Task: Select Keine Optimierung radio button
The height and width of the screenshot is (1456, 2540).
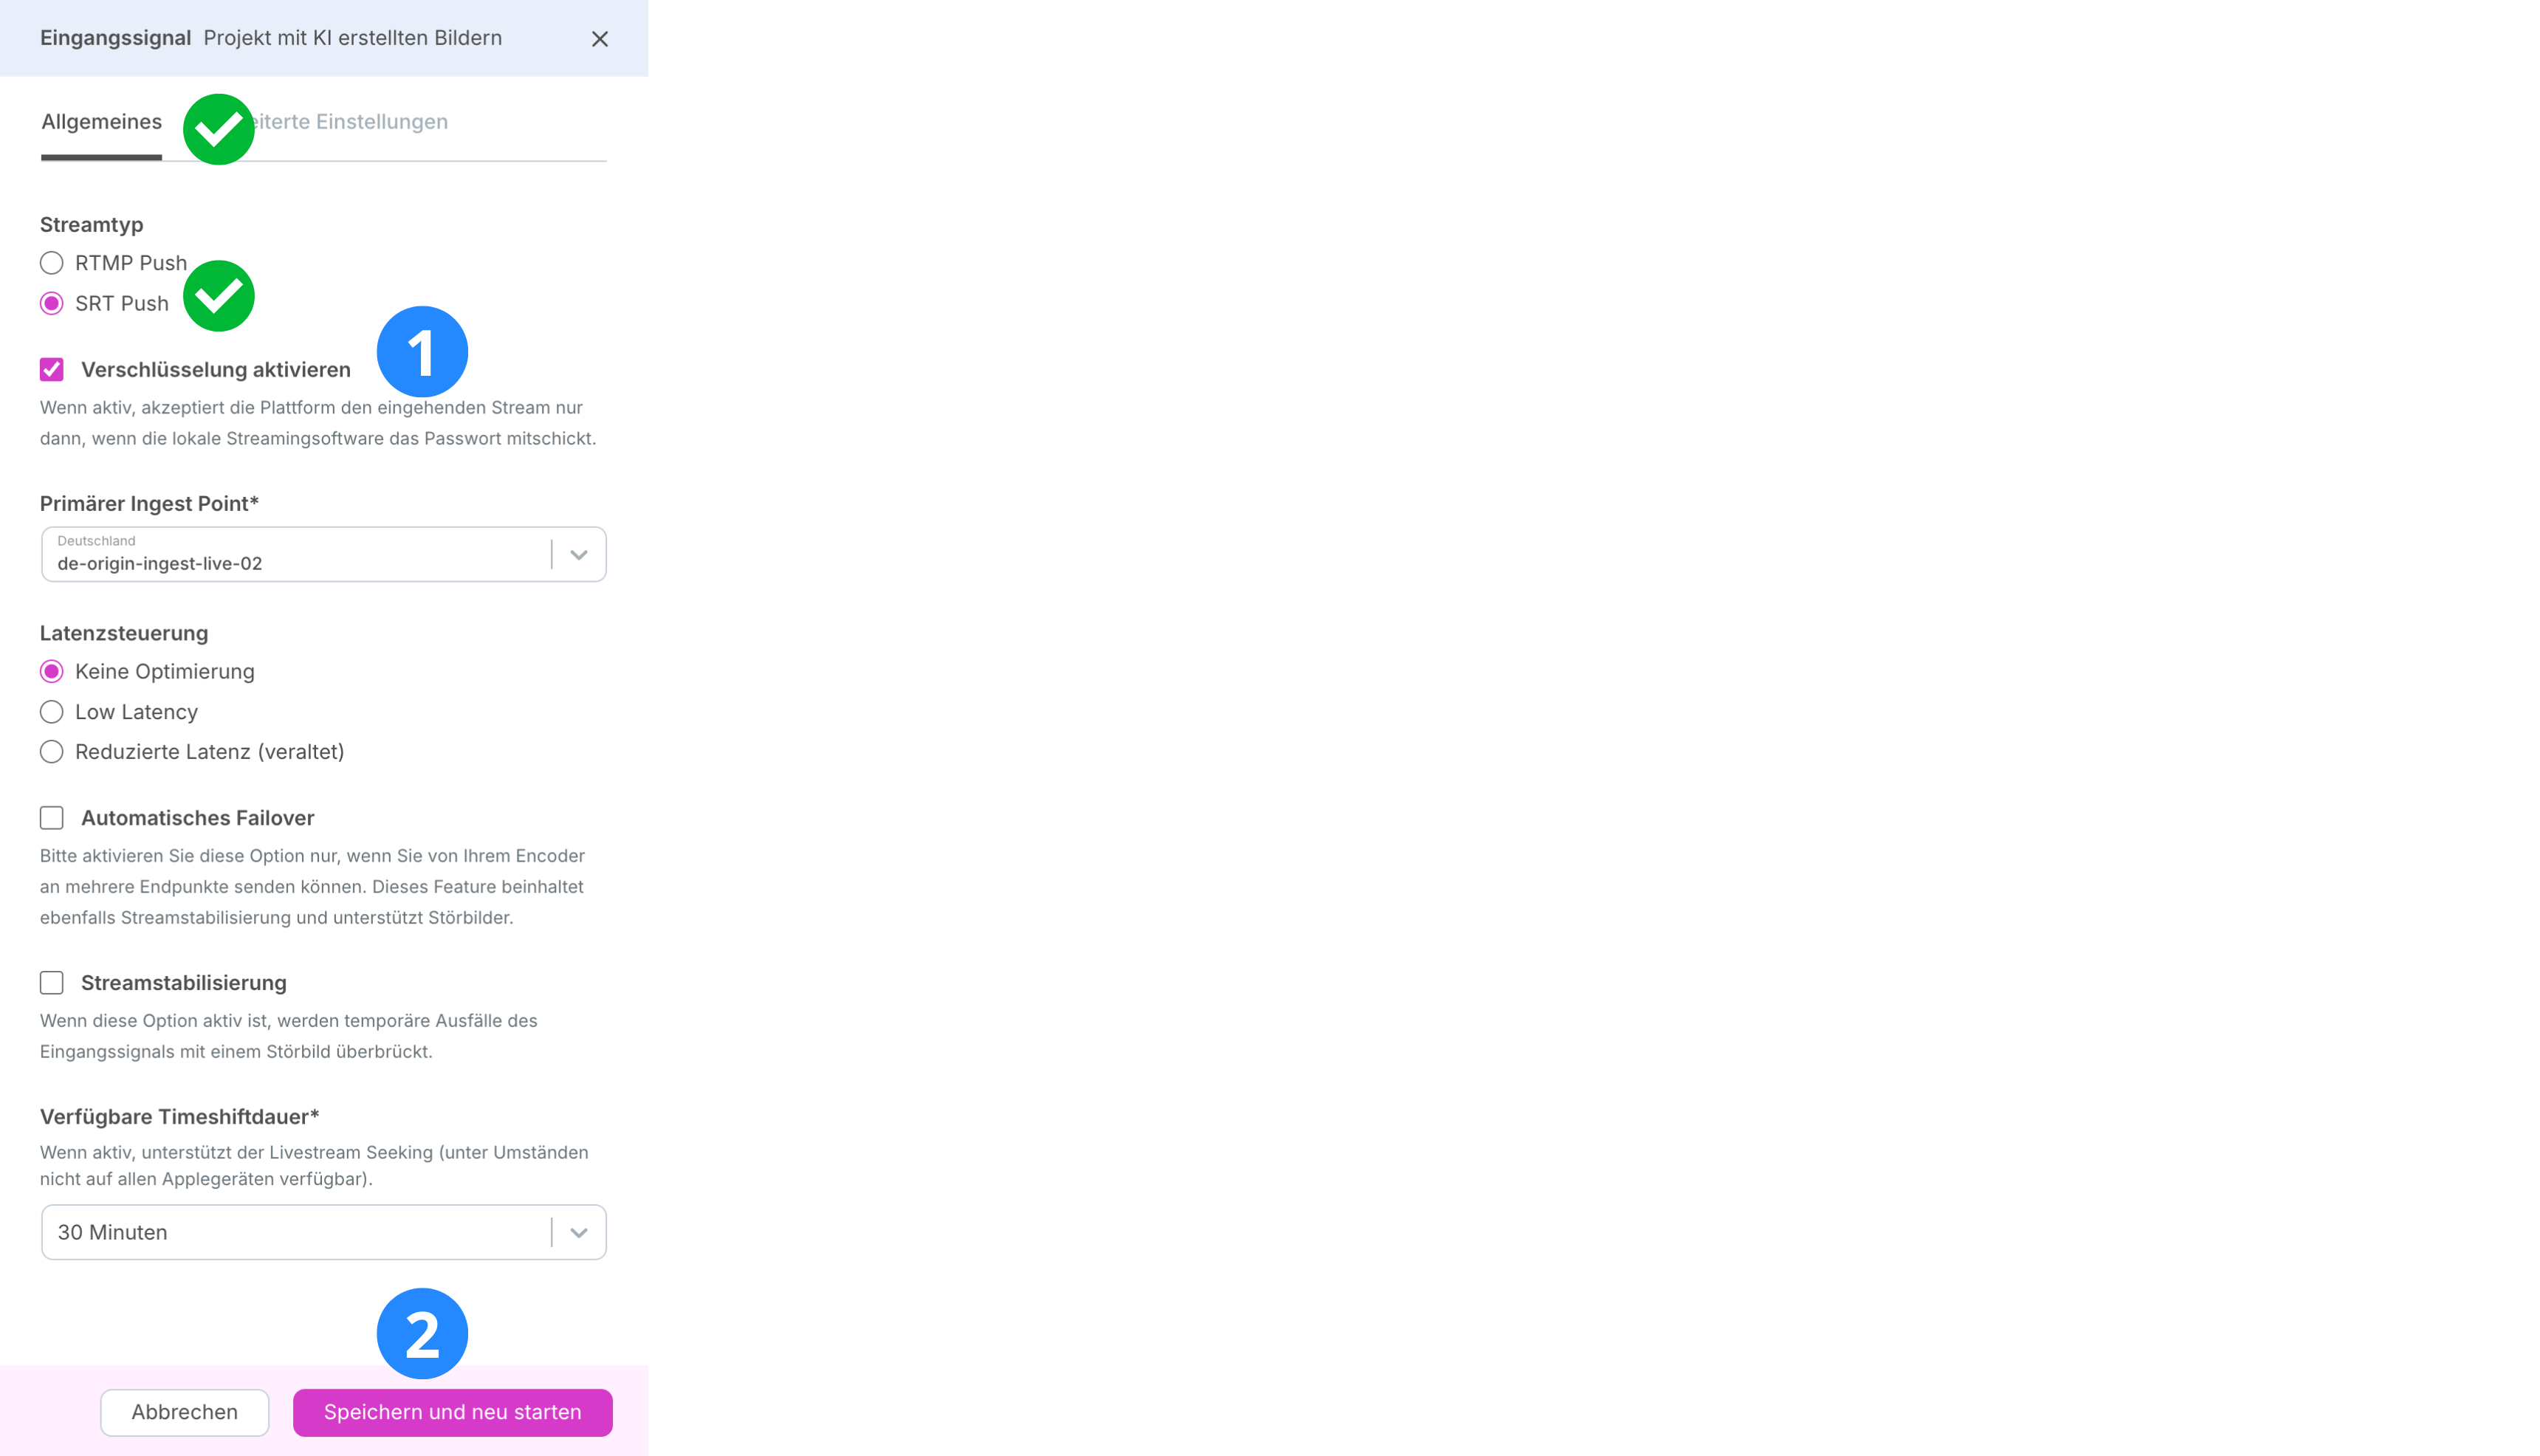Action: point(51,672)
